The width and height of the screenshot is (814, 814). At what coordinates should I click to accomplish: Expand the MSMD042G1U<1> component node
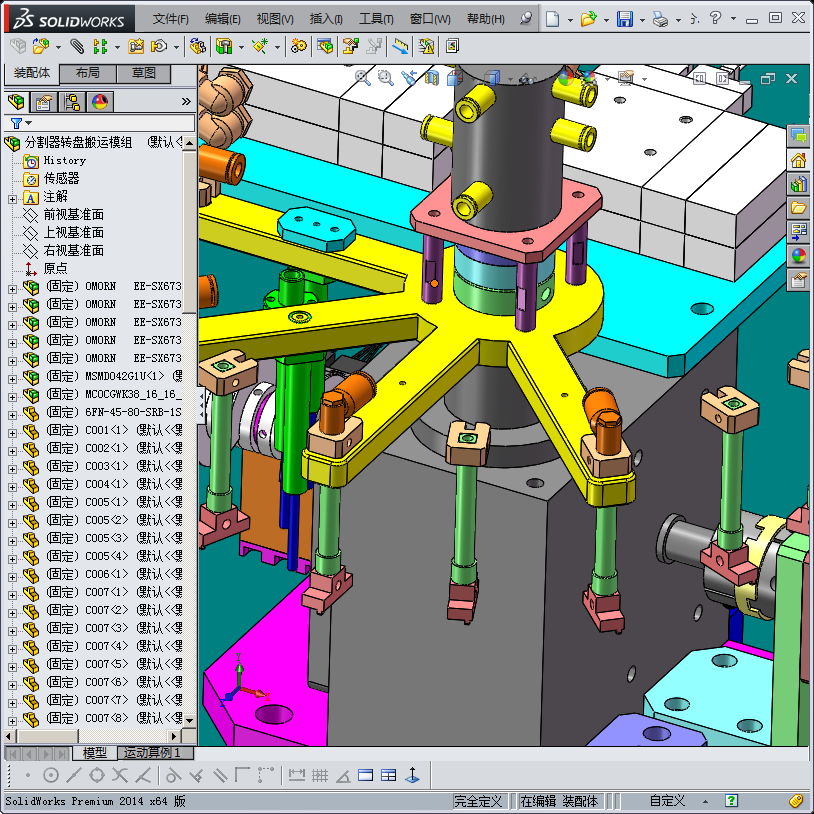tap(12, 379)
